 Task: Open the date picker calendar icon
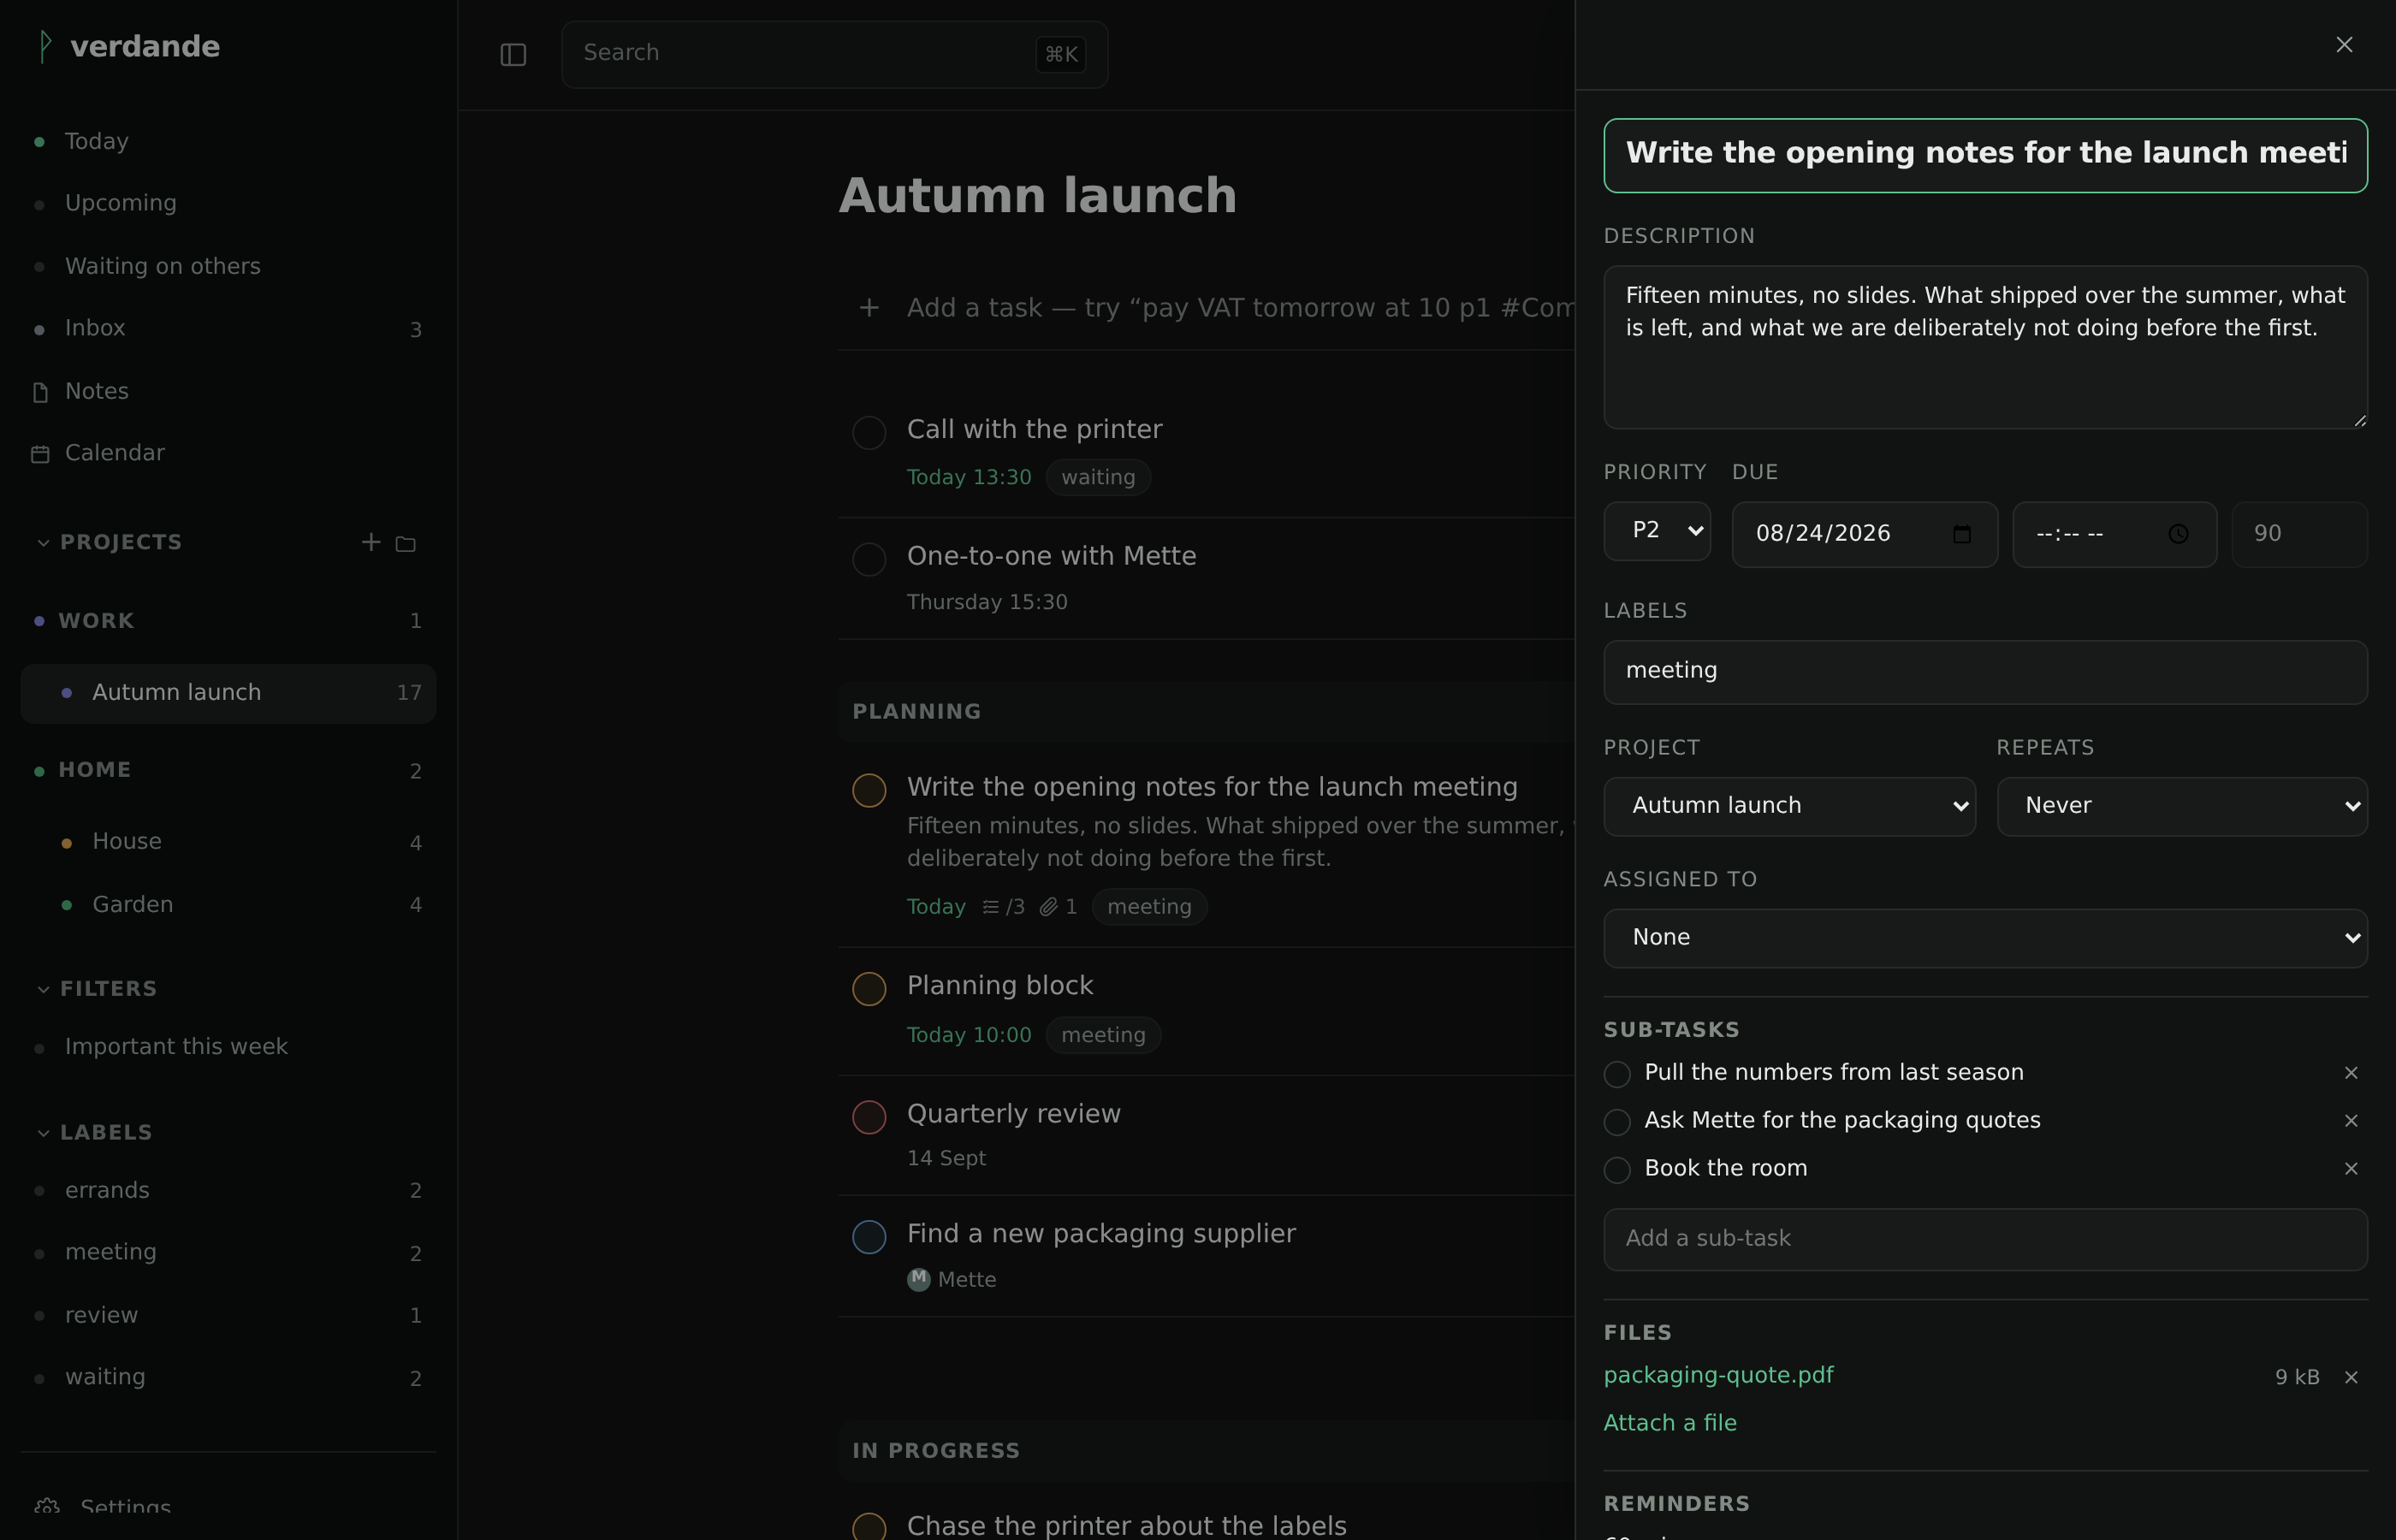[1962, 534]
